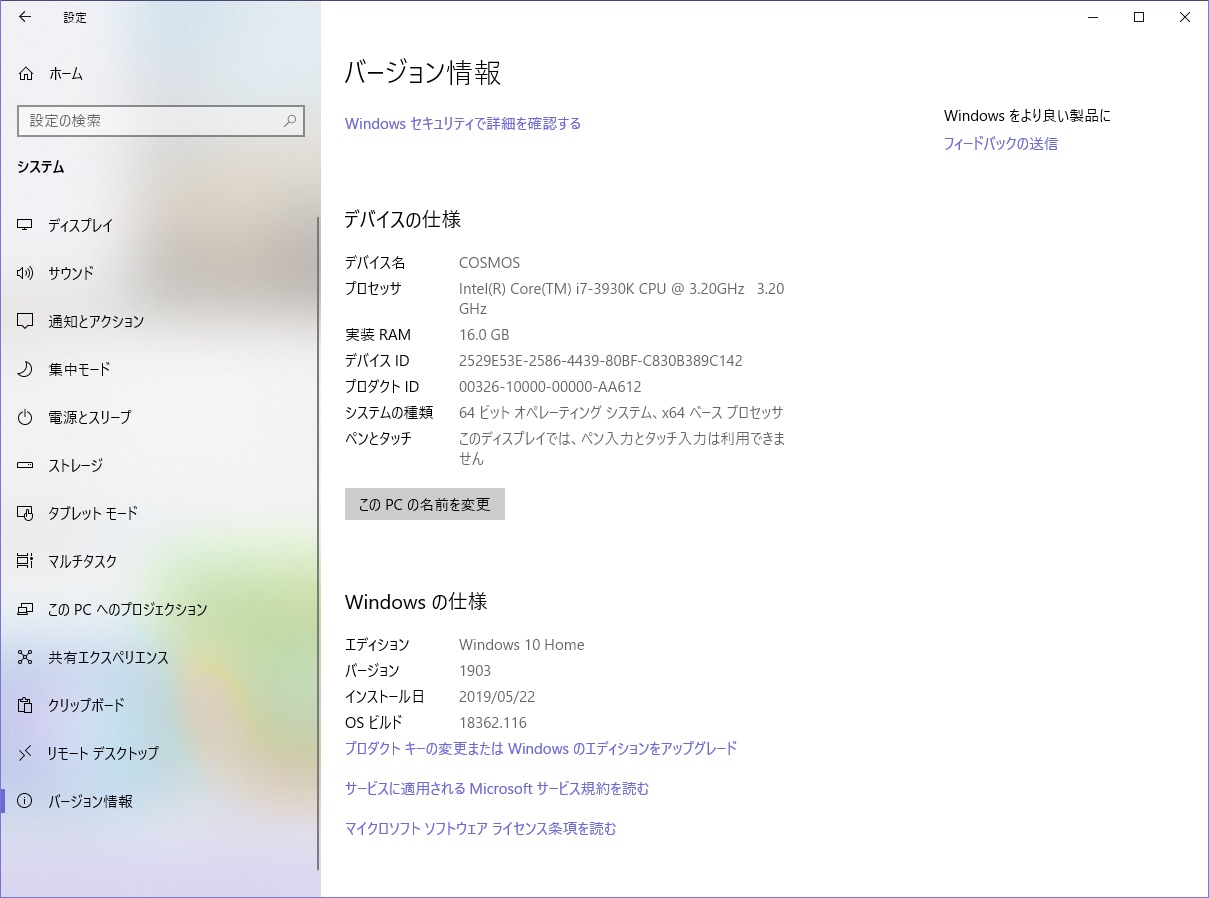Click the Multitasking (マルチタスク) icon
This screenshot has width=1209, height=898.
point(26,561)
